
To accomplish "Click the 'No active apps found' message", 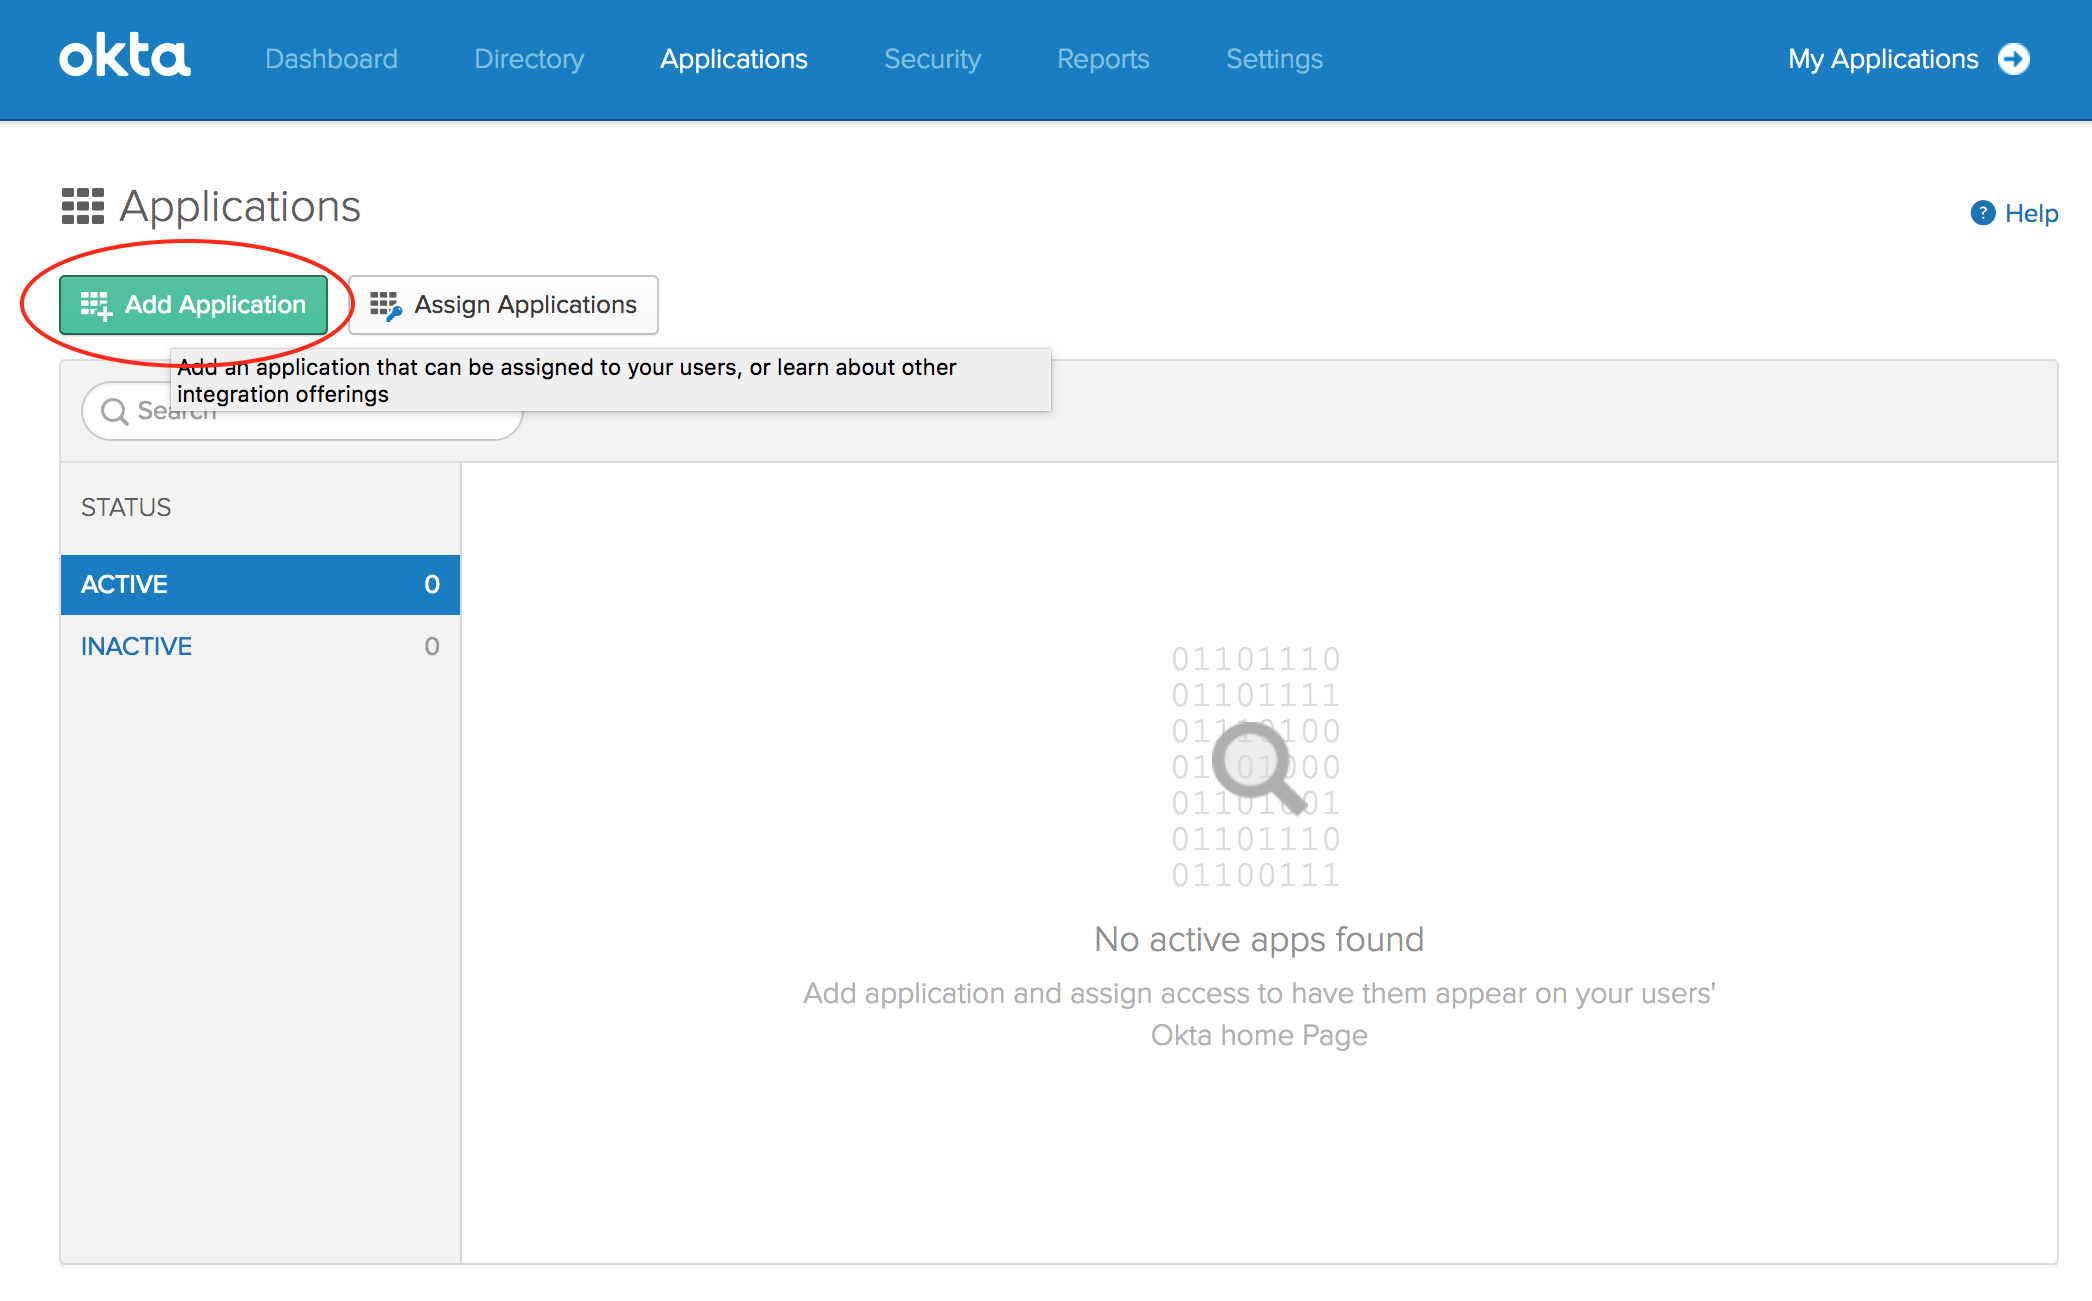I will tap(1259, 939).
